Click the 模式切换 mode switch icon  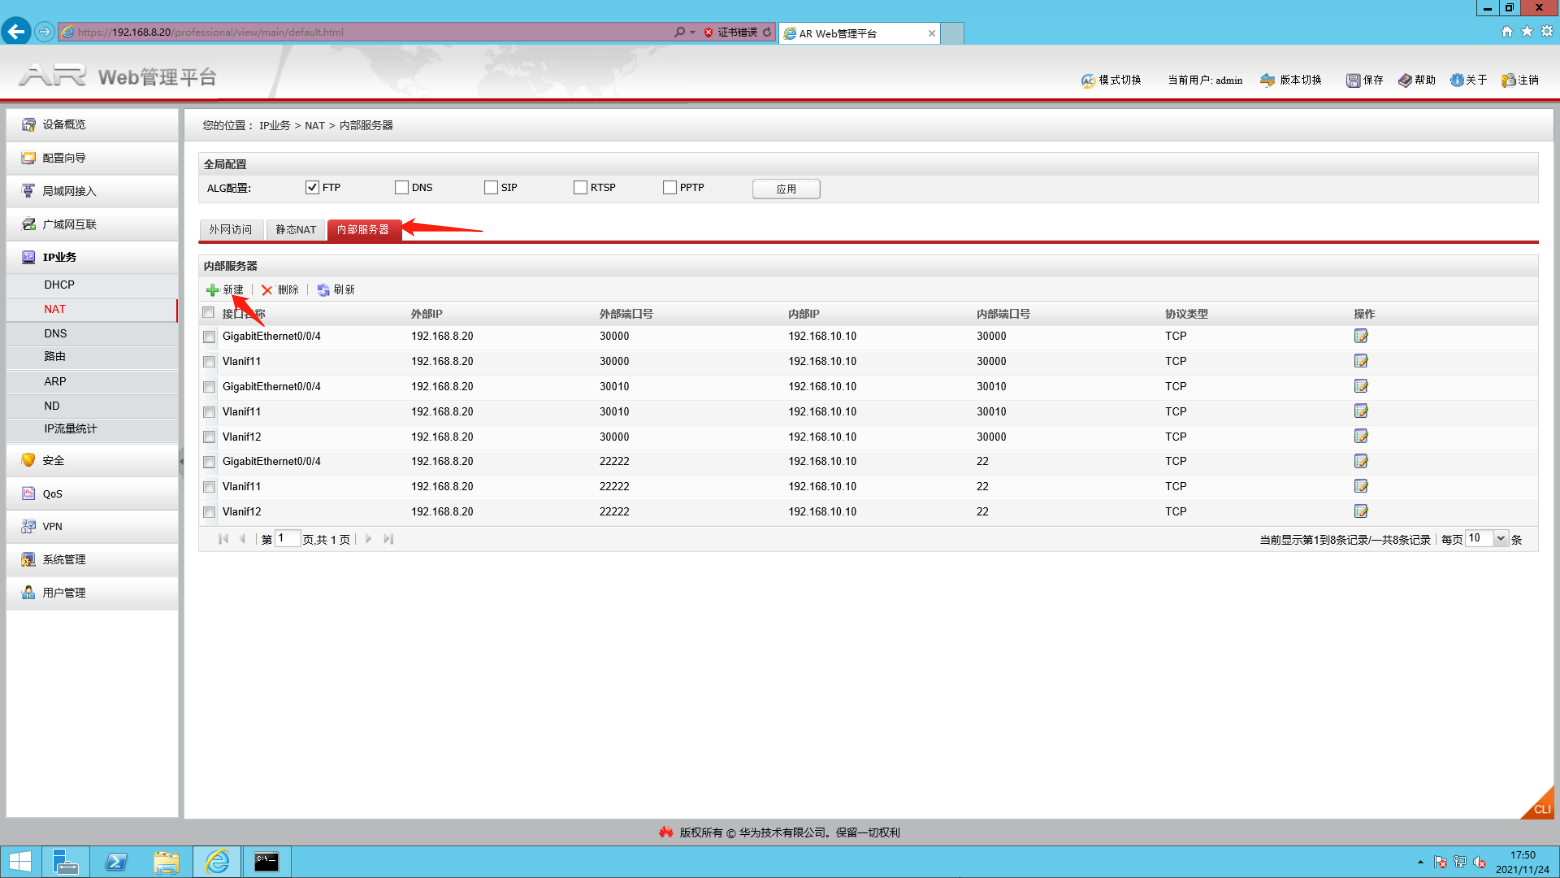tap(1088, 80)
